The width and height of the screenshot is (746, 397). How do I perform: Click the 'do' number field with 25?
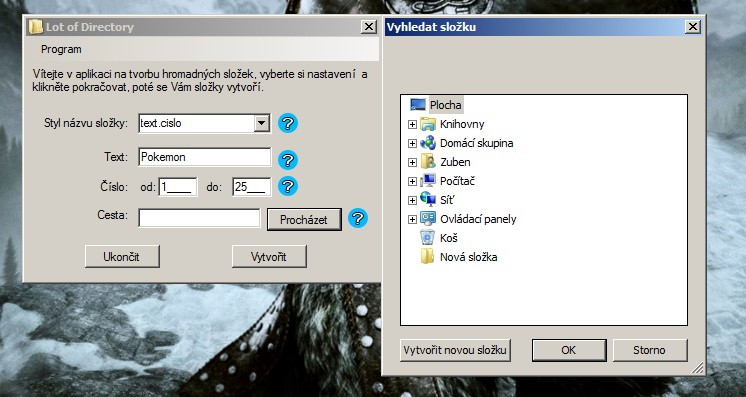pos(252,187)
